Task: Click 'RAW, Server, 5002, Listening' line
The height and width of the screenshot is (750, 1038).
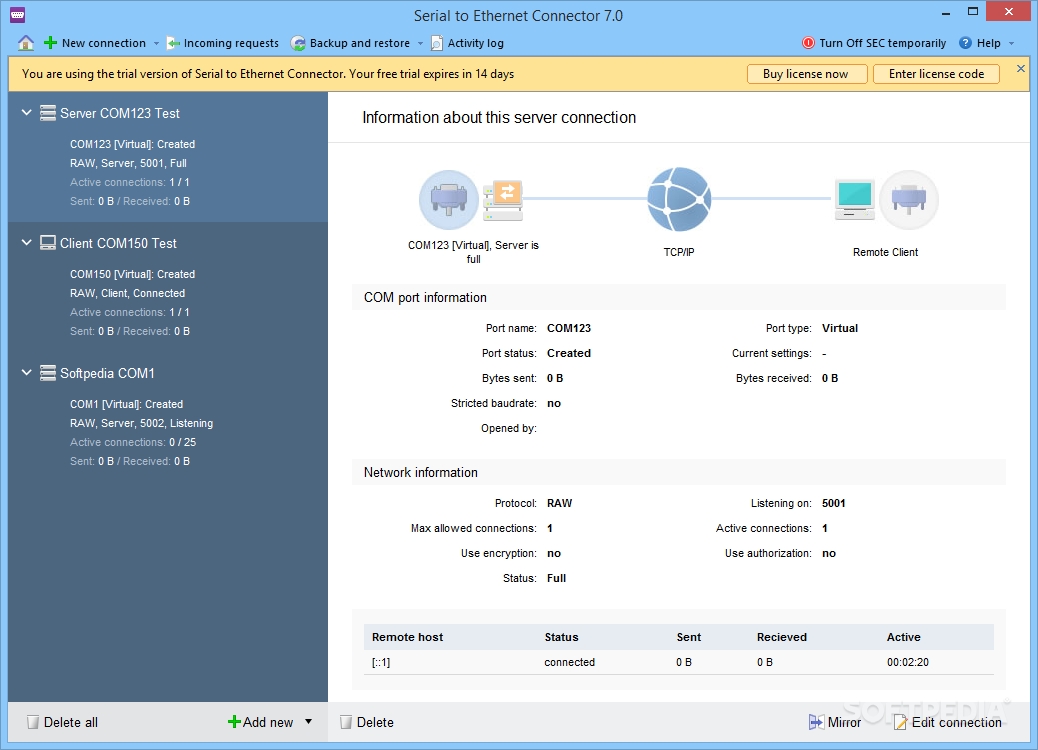Action: tap(142, 423)
